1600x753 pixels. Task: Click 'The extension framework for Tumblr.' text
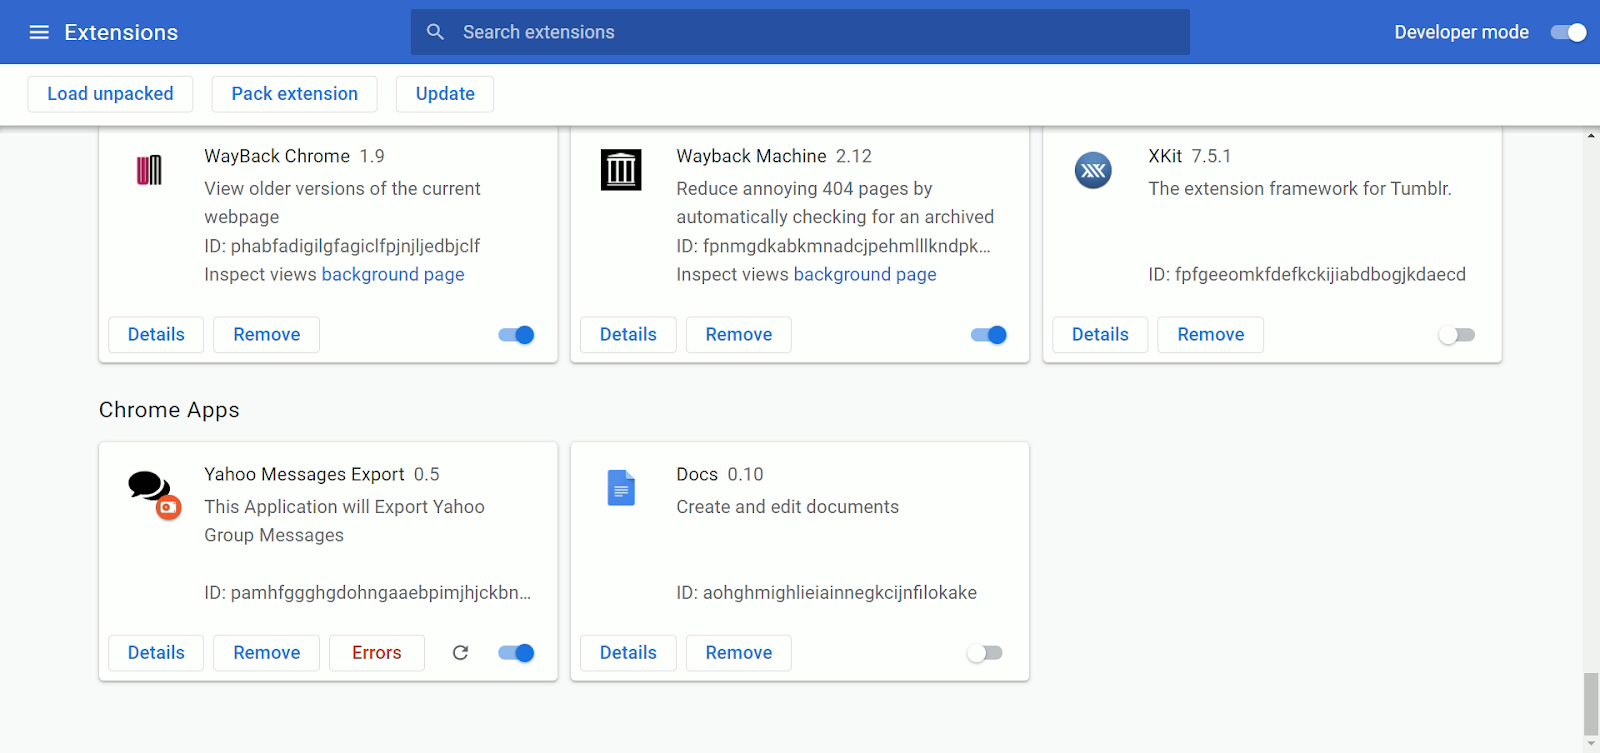pyautogui.click(x=1299, y=189)
